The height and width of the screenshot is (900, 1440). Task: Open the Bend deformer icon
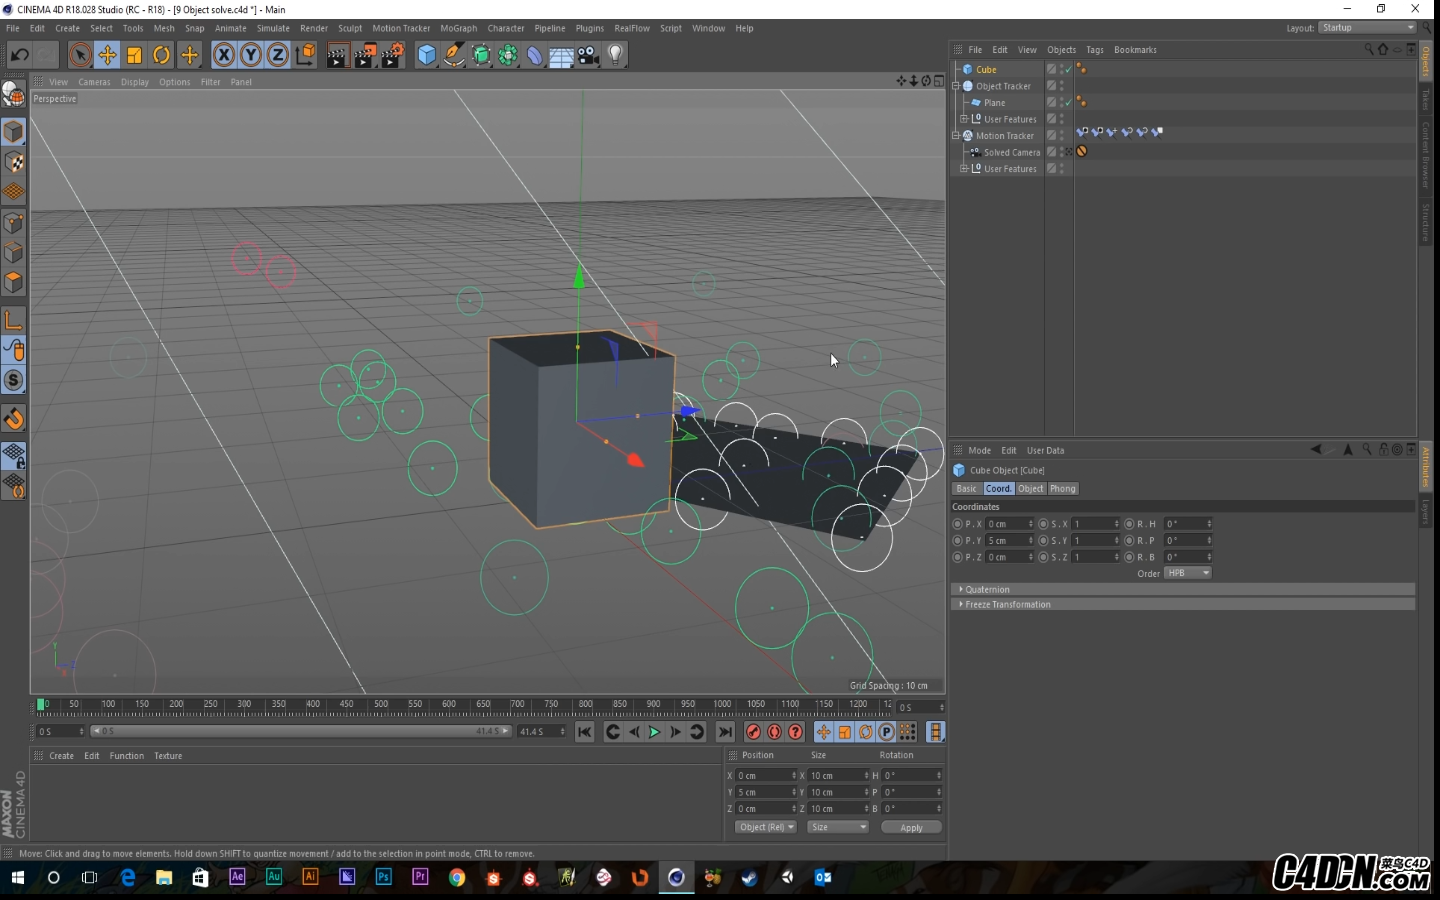(x=535, y=55)
